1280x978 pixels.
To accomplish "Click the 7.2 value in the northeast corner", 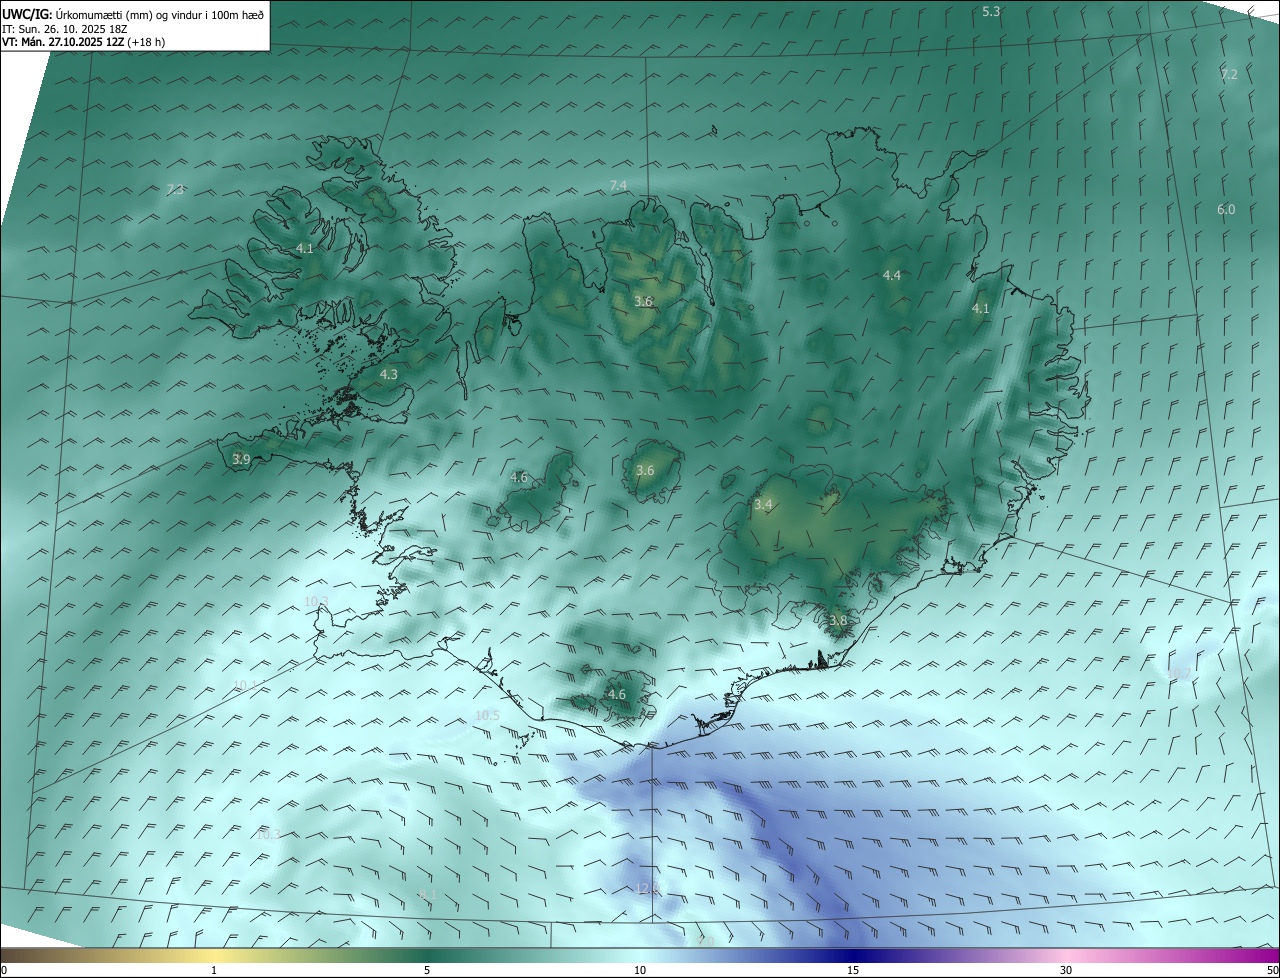I will pos(1229,75).
